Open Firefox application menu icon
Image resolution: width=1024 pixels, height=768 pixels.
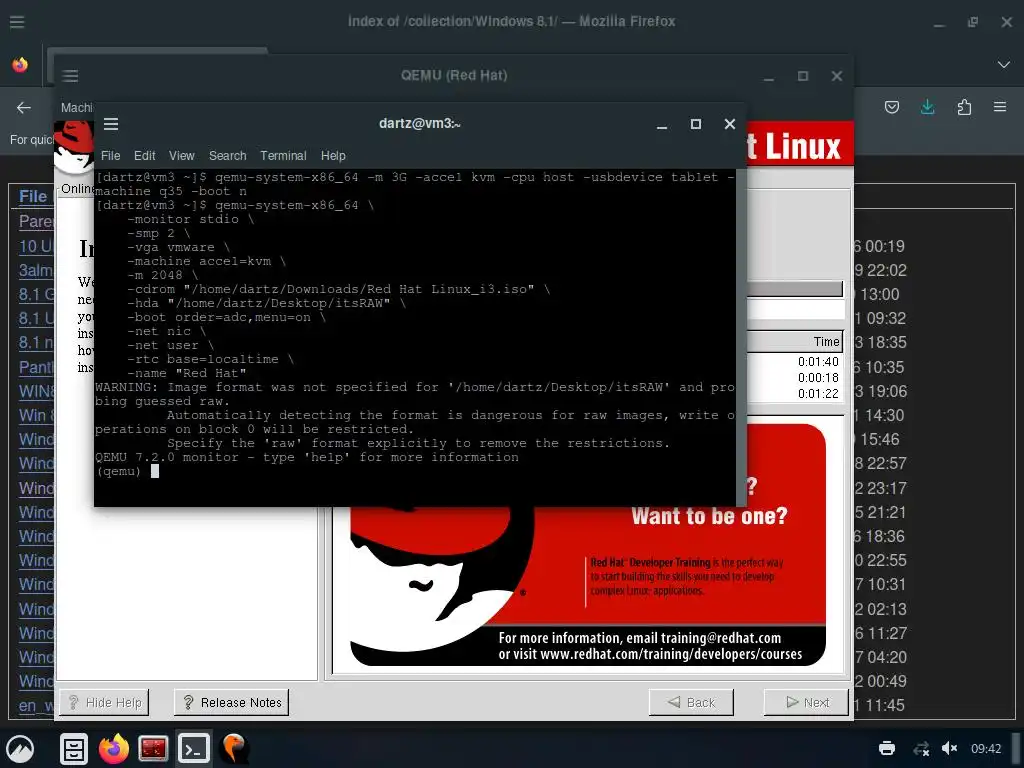point(1000,107)
